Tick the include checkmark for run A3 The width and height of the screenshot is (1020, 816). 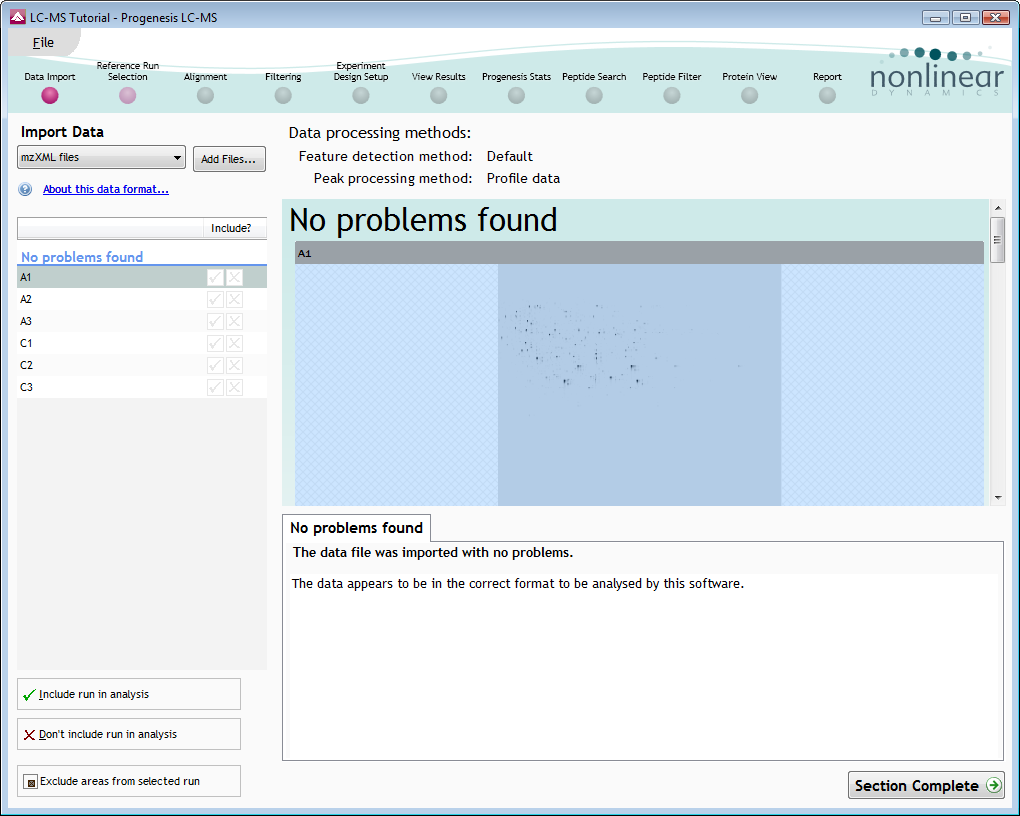(x=215, y=321)
